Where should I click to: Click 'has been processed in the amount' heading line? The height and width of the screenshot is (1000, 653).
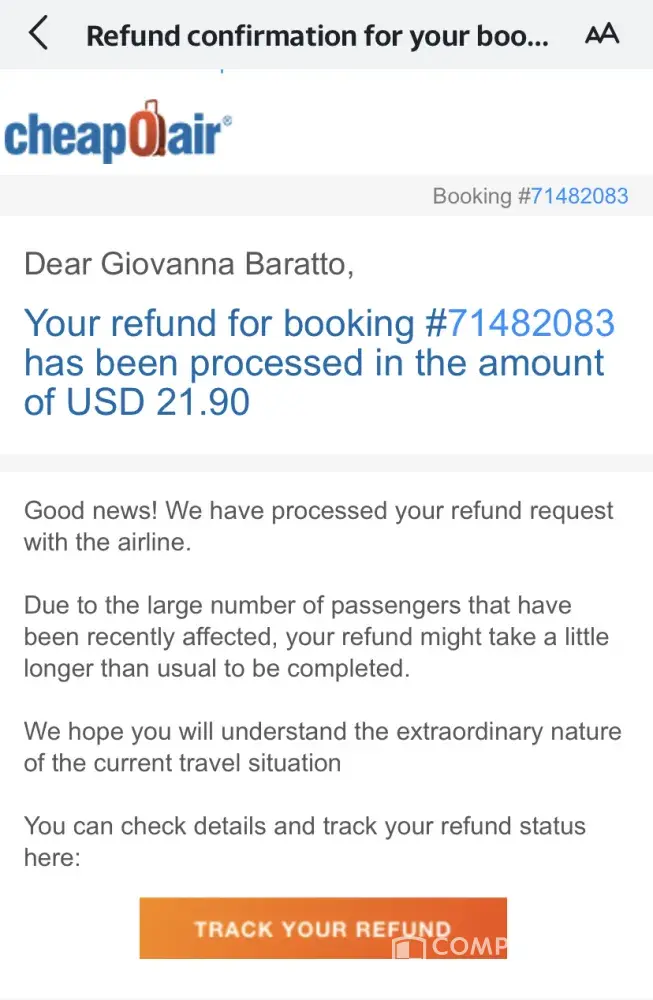coord(314,362)
